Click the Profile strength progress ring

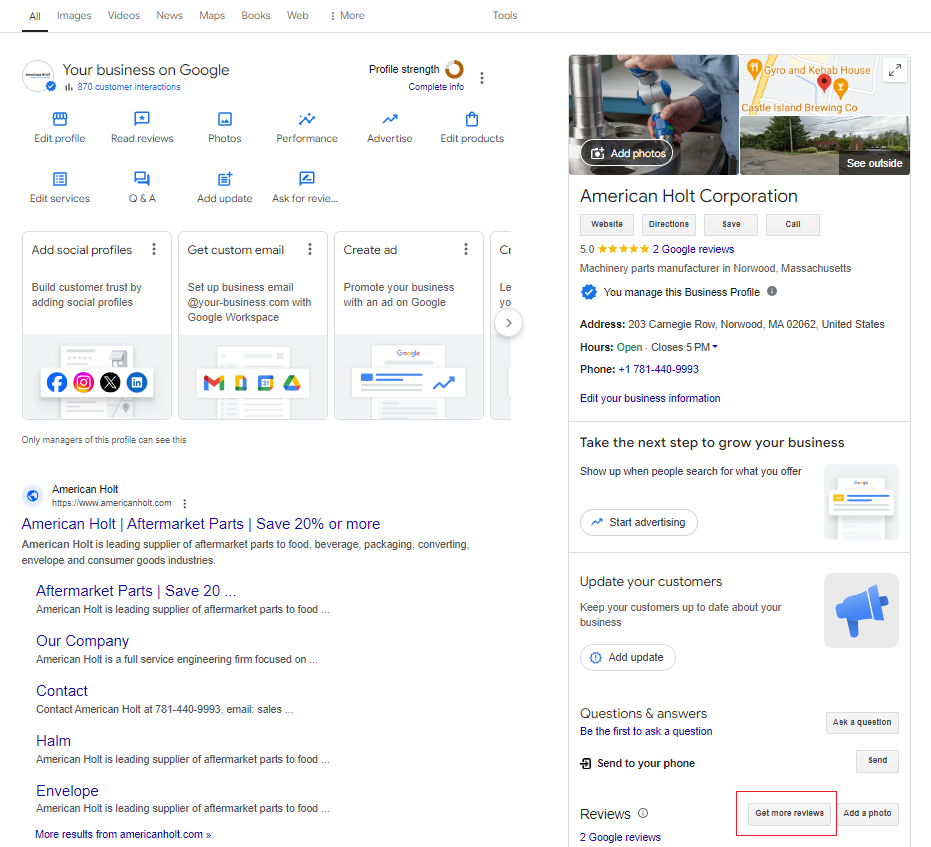(x=455, y=69)
